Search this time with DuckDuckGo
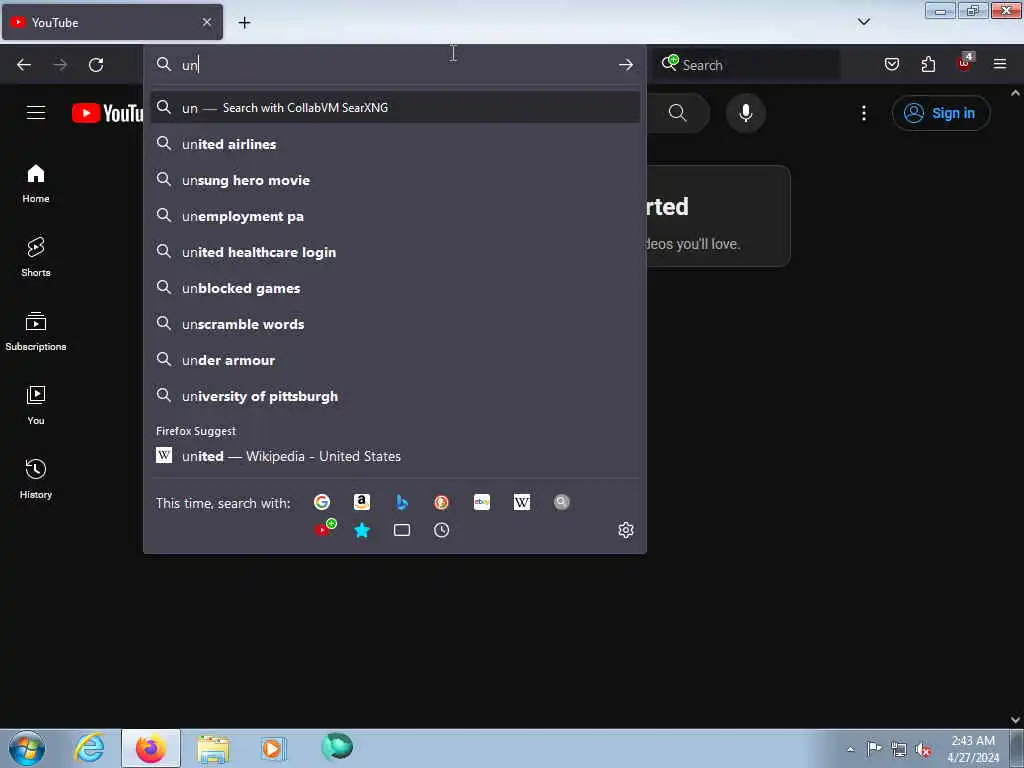1024x768 pixels. tap(441, 502)
